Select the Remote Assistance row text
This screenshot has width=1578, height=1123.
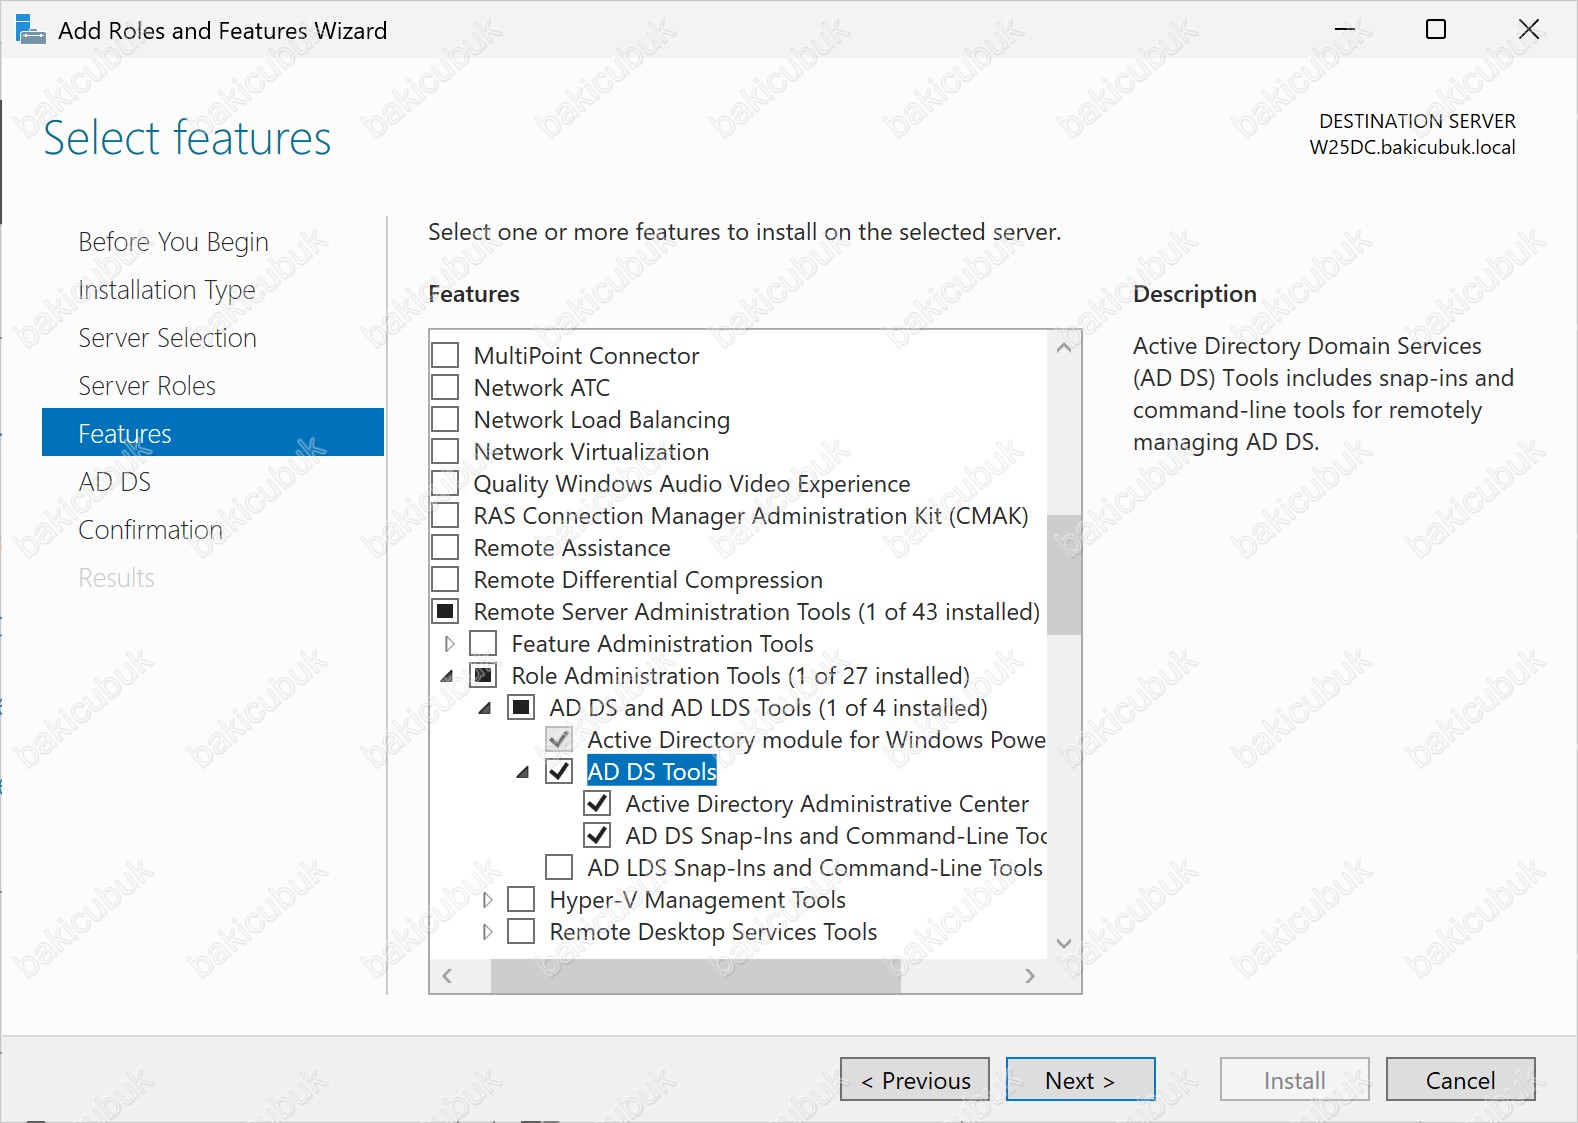click(x=572, y=548)
